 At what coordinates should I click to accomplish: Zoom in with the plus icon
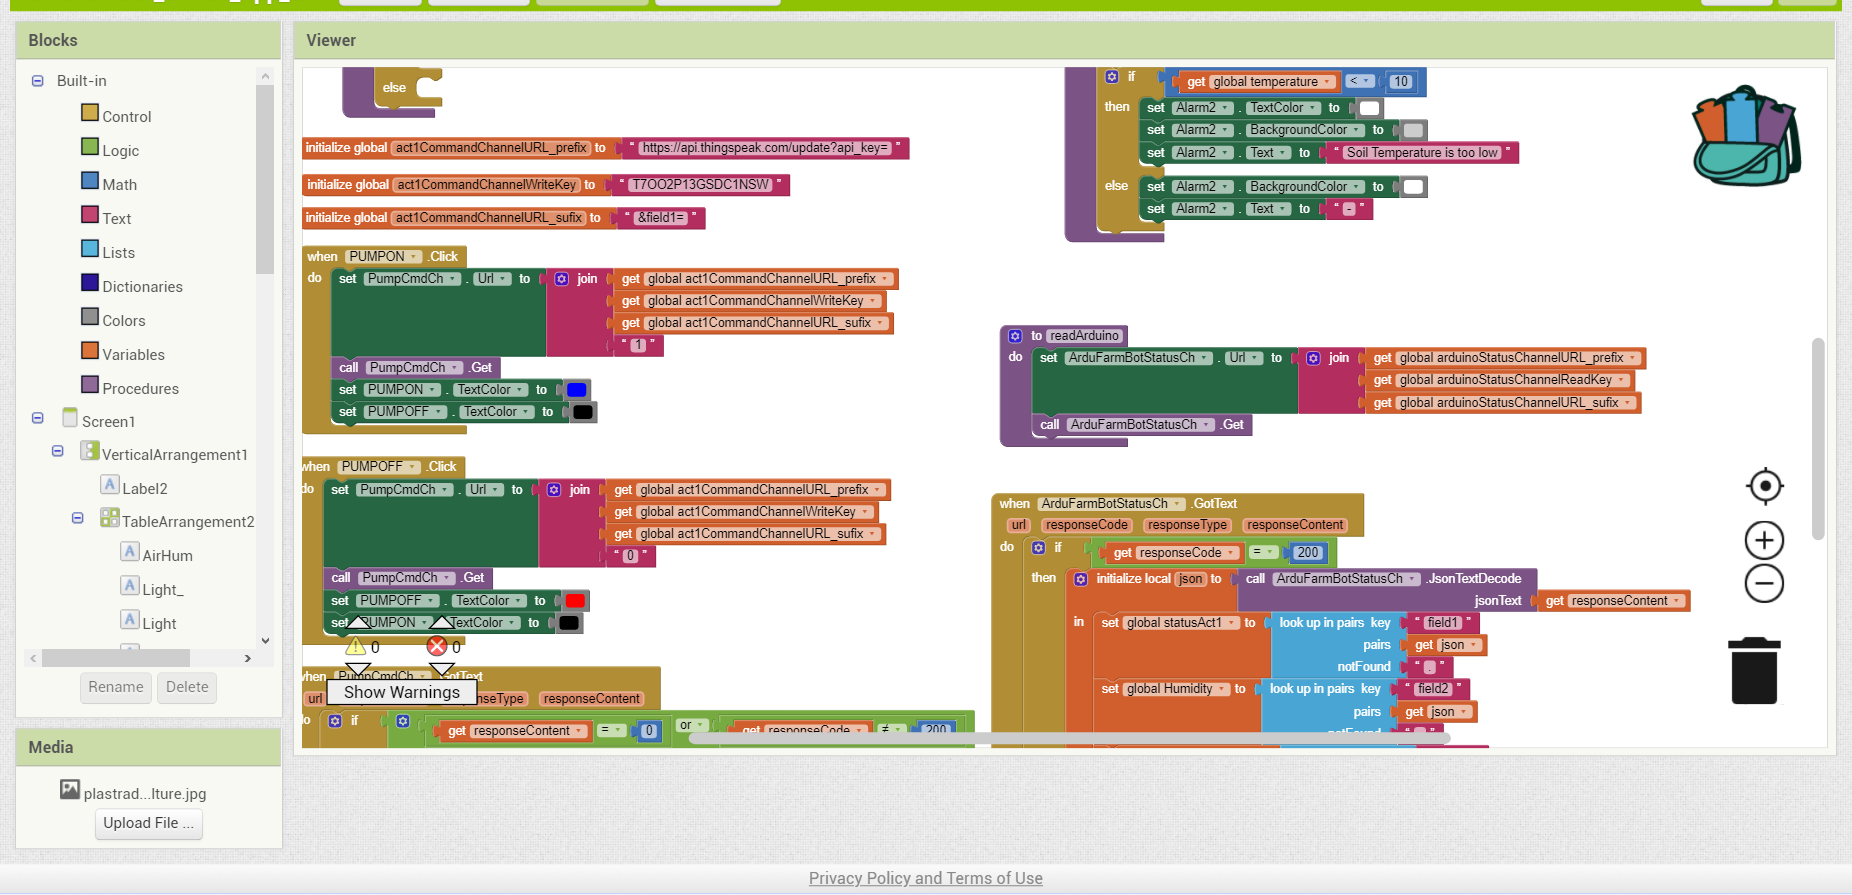[1765, 541]
